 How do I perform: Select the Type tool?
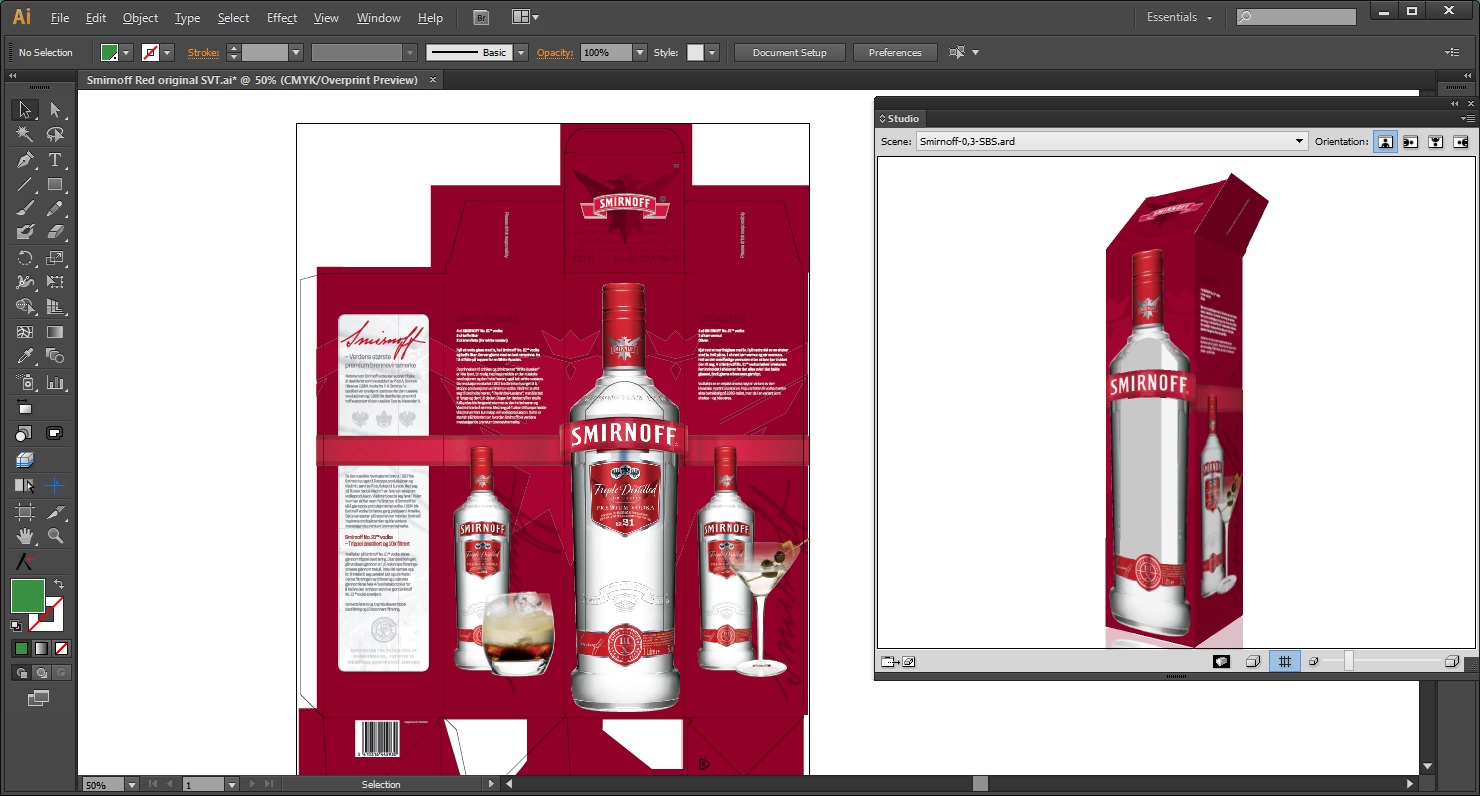pyautogui.click(x=55, y=160)
